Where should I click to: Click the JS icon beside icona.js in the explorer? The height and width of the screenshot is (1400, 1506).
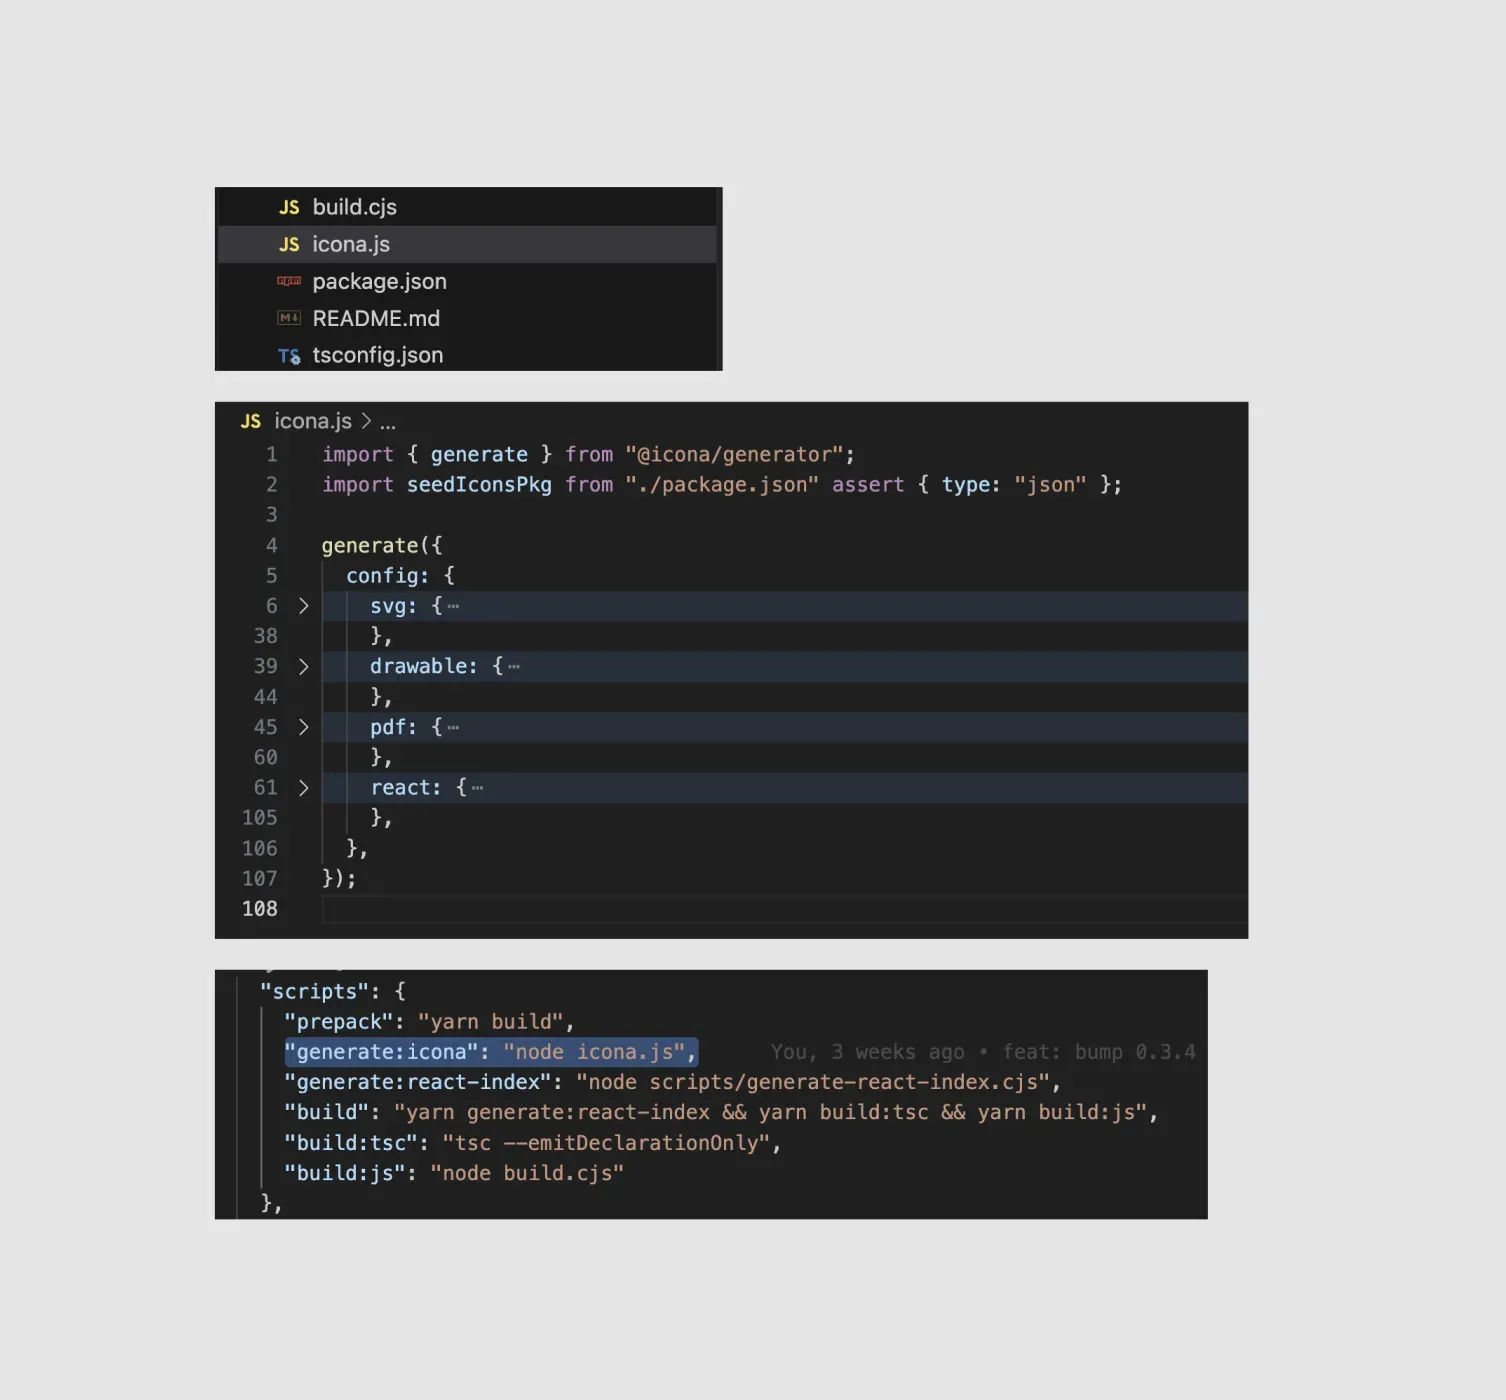[x=289, y=244]
